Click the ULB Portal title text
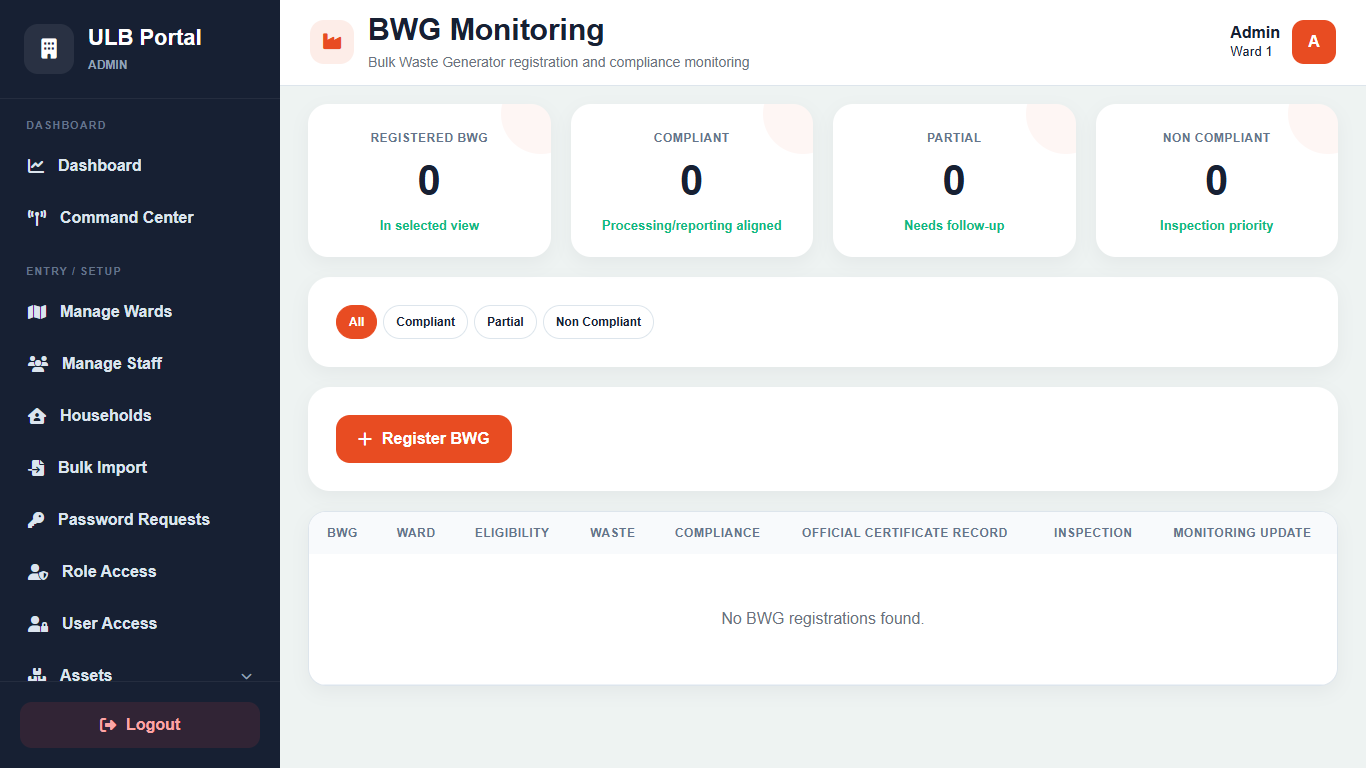Image resolution: width=1366 pixels, height=768 pixels. click(x=145, y=38)
